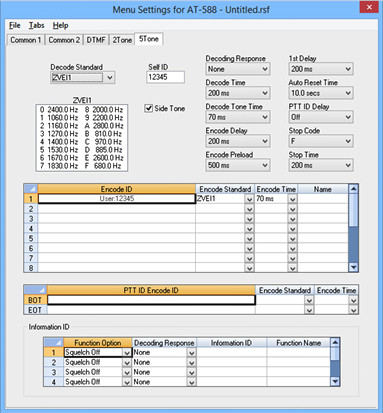383x413 pixels.
Task: Click the Encode ID table select-all corner
Action: tap(31, 189)
